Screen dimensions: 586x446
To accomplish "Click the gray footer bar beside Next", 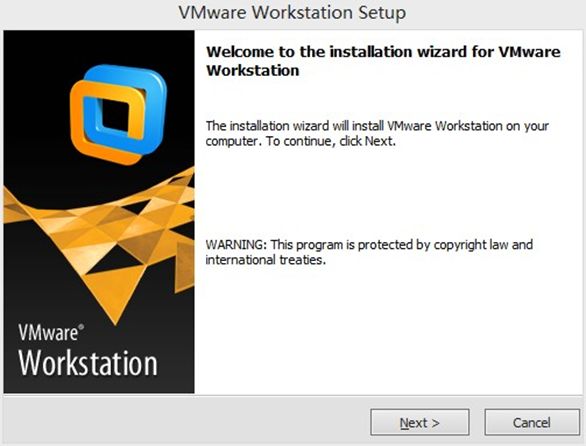I will point(187,421).
